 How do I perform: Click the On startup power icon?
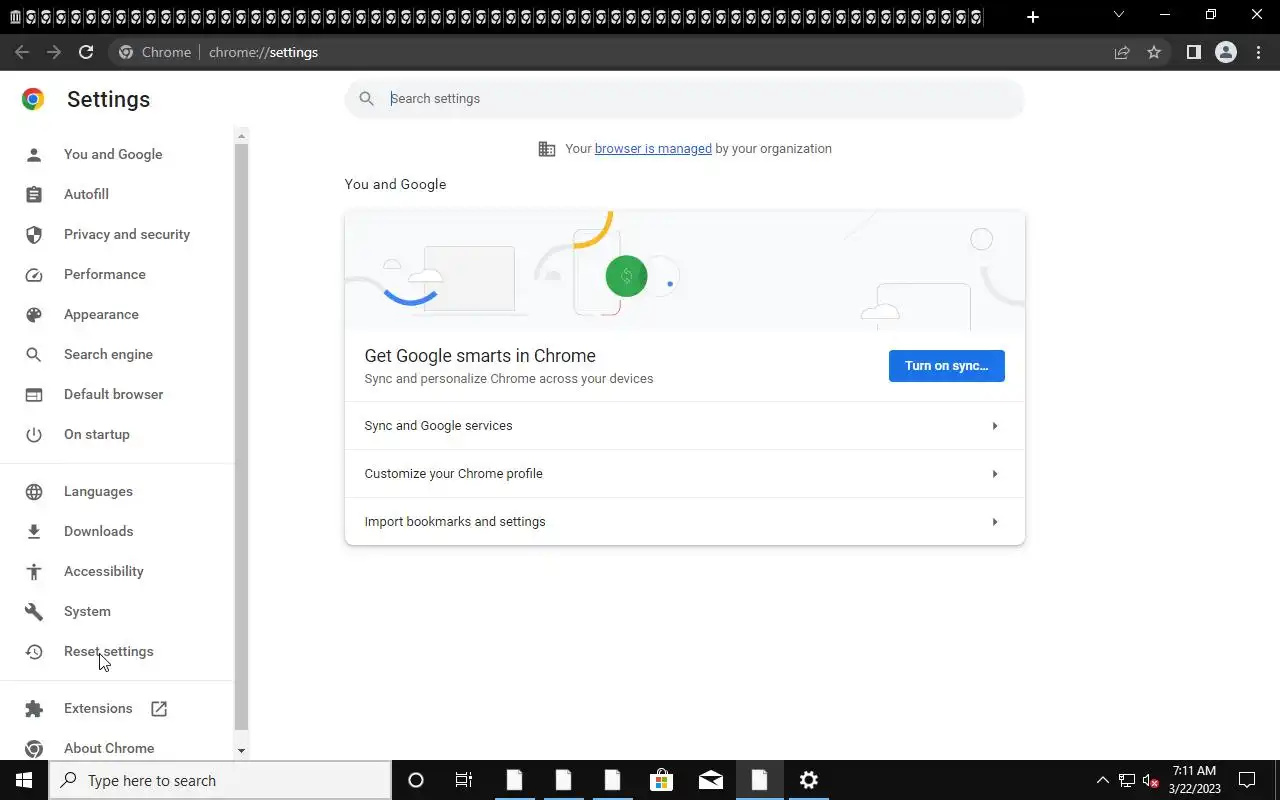(34, 434)
